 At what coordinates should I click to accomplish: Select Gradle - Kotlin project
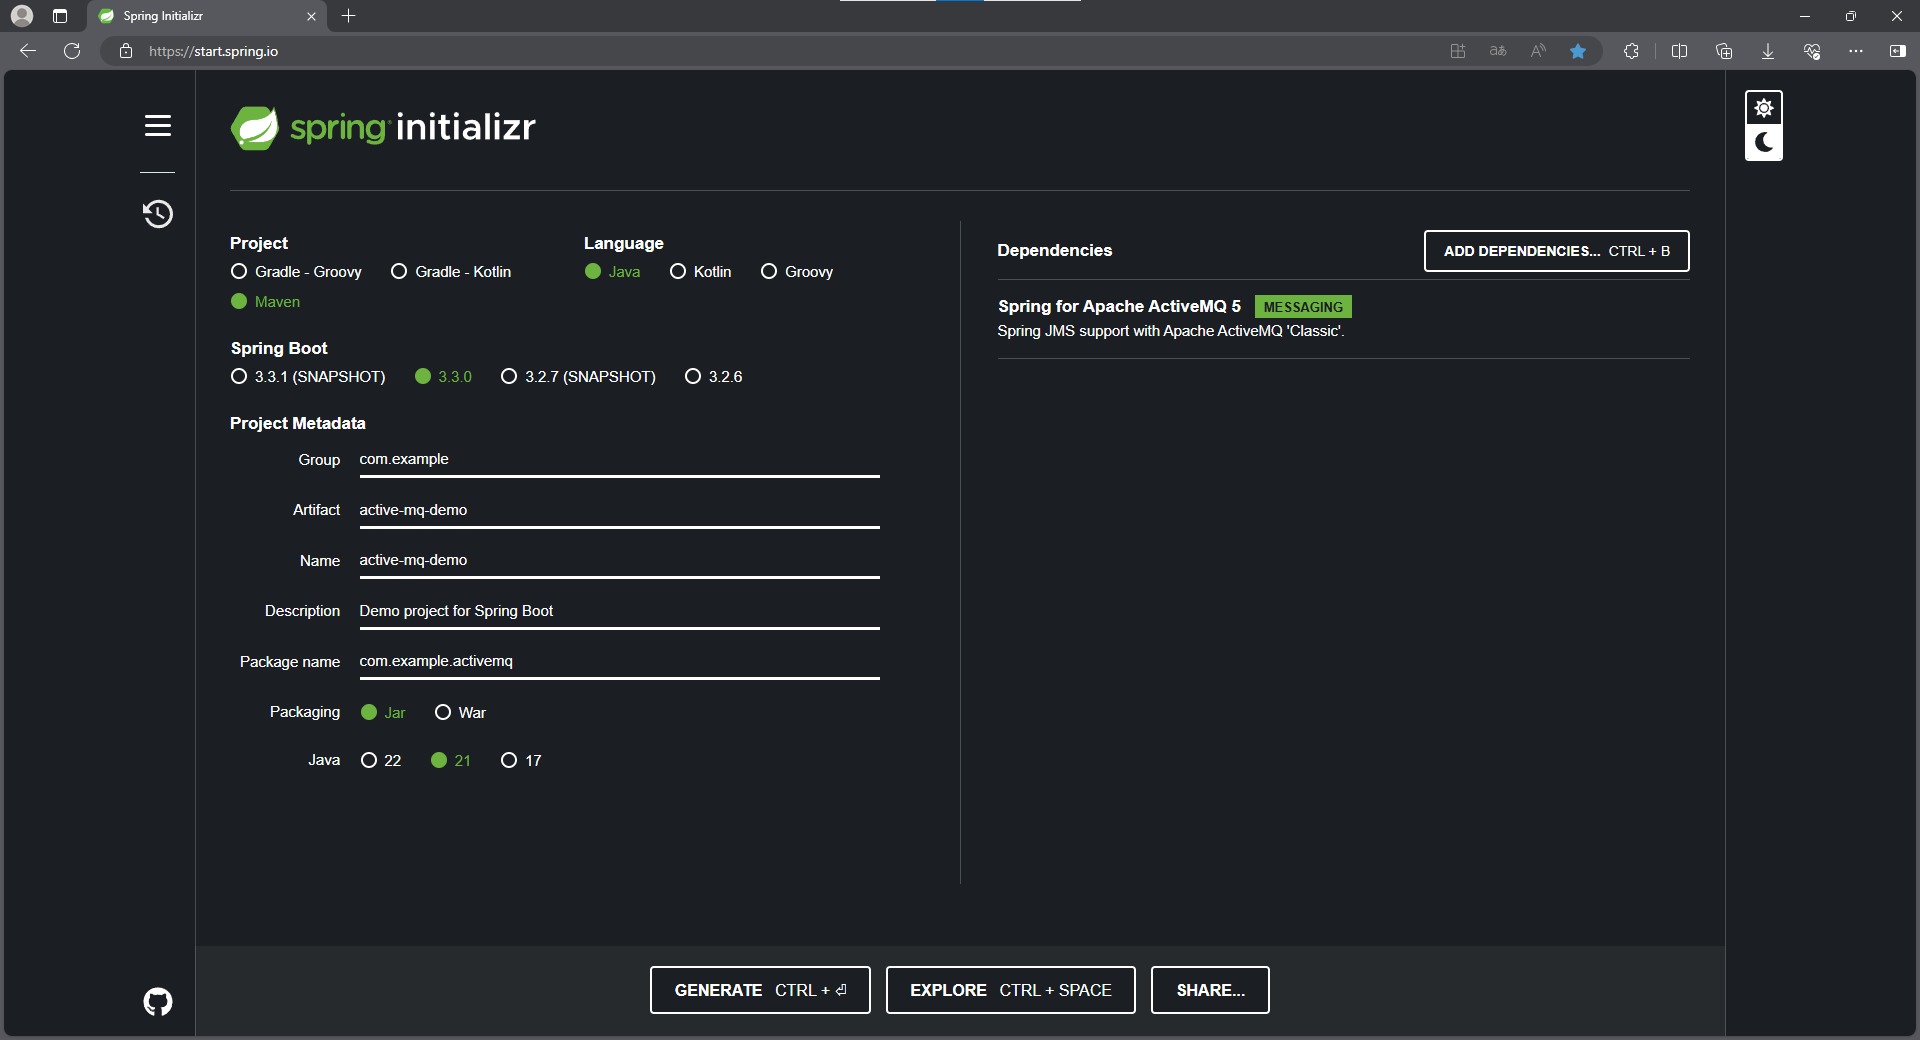pos(451,272)
